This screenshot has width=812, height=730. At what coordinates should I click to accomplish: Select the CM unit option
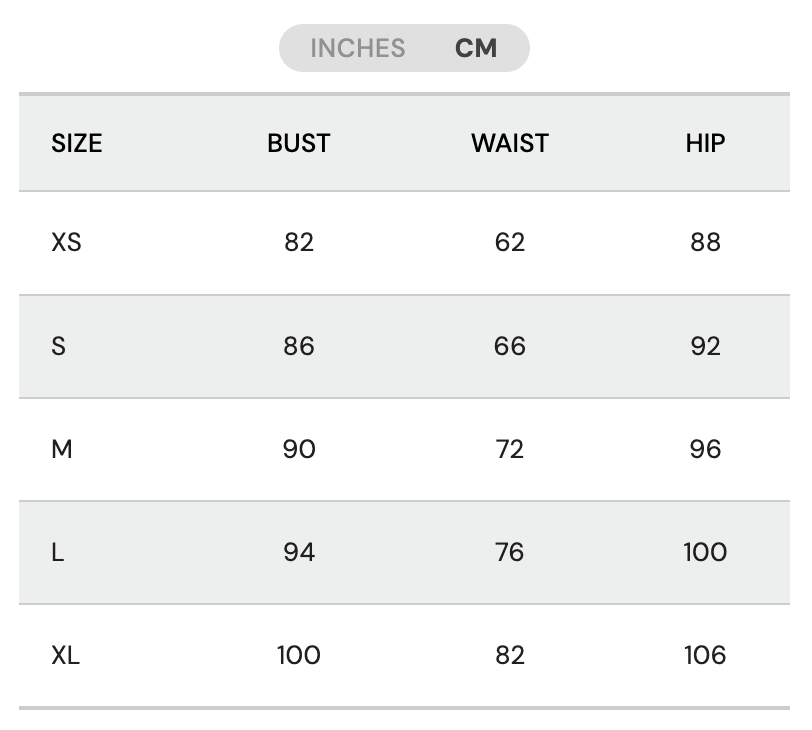476,48
